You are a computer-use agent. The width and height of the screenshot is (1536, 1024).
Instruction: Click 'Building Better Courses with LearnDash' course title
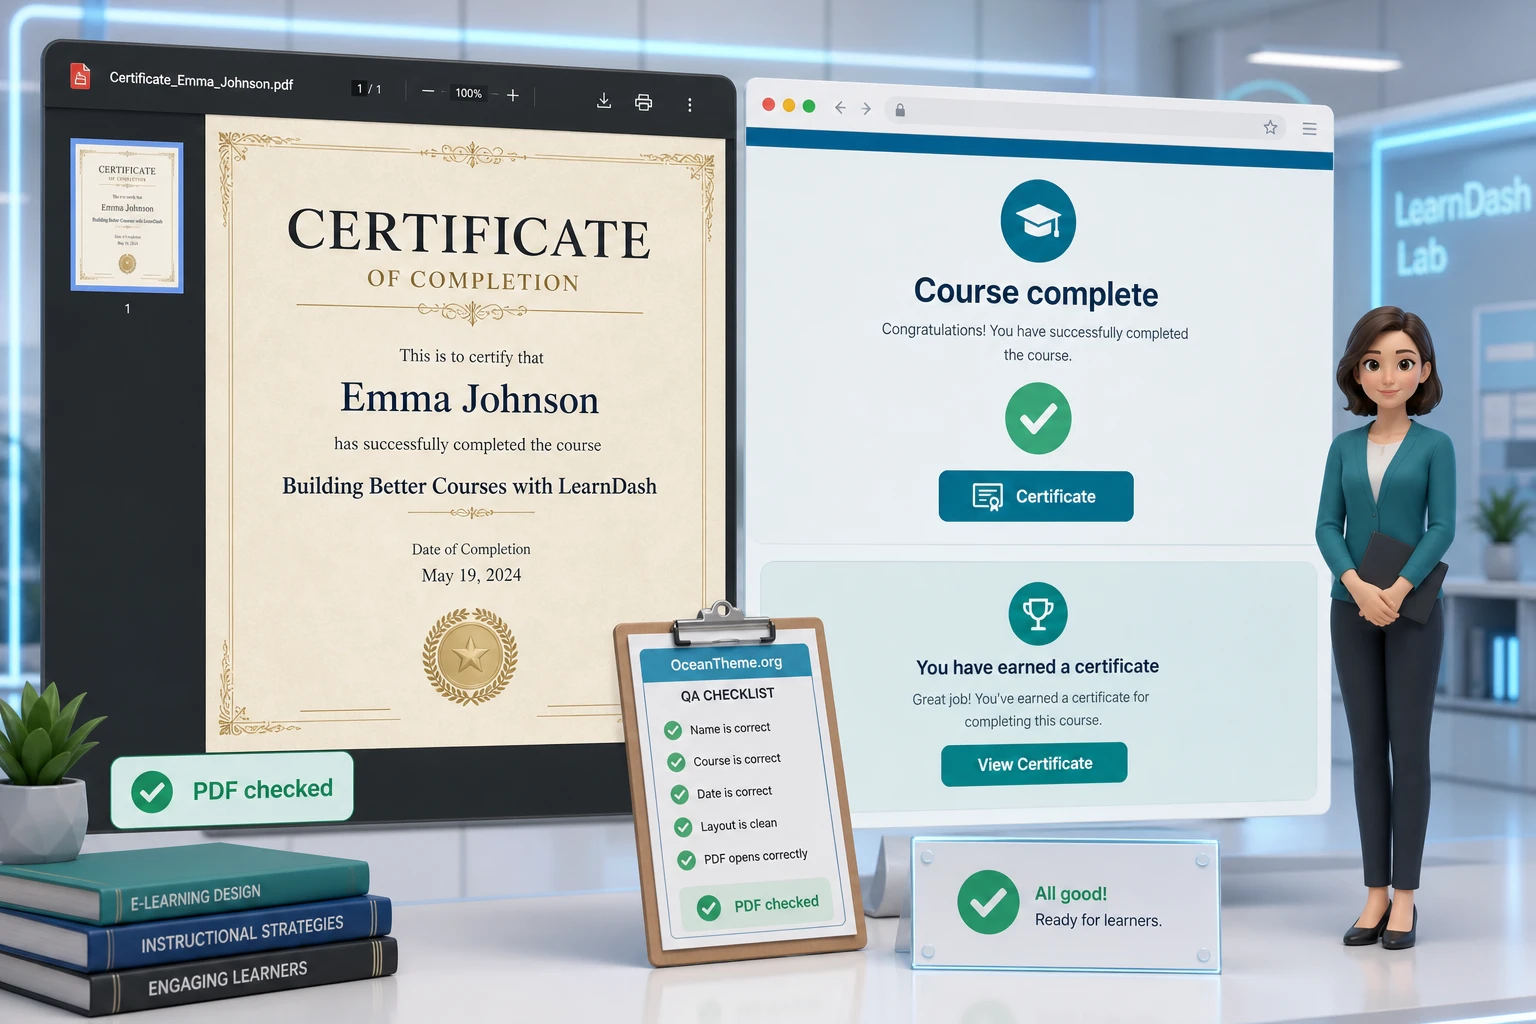(x=469, y=486)
